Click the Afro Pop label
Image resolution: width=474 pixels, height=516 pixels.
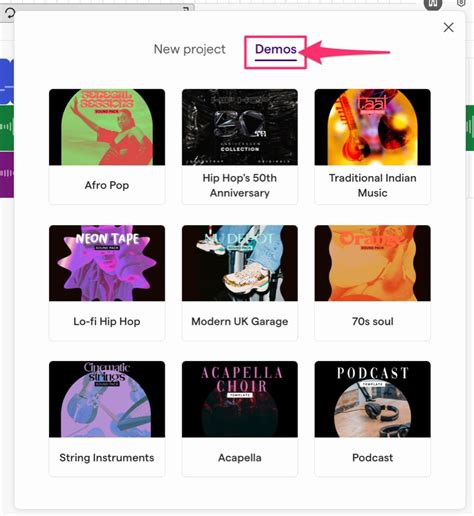(x=107, y=185)
